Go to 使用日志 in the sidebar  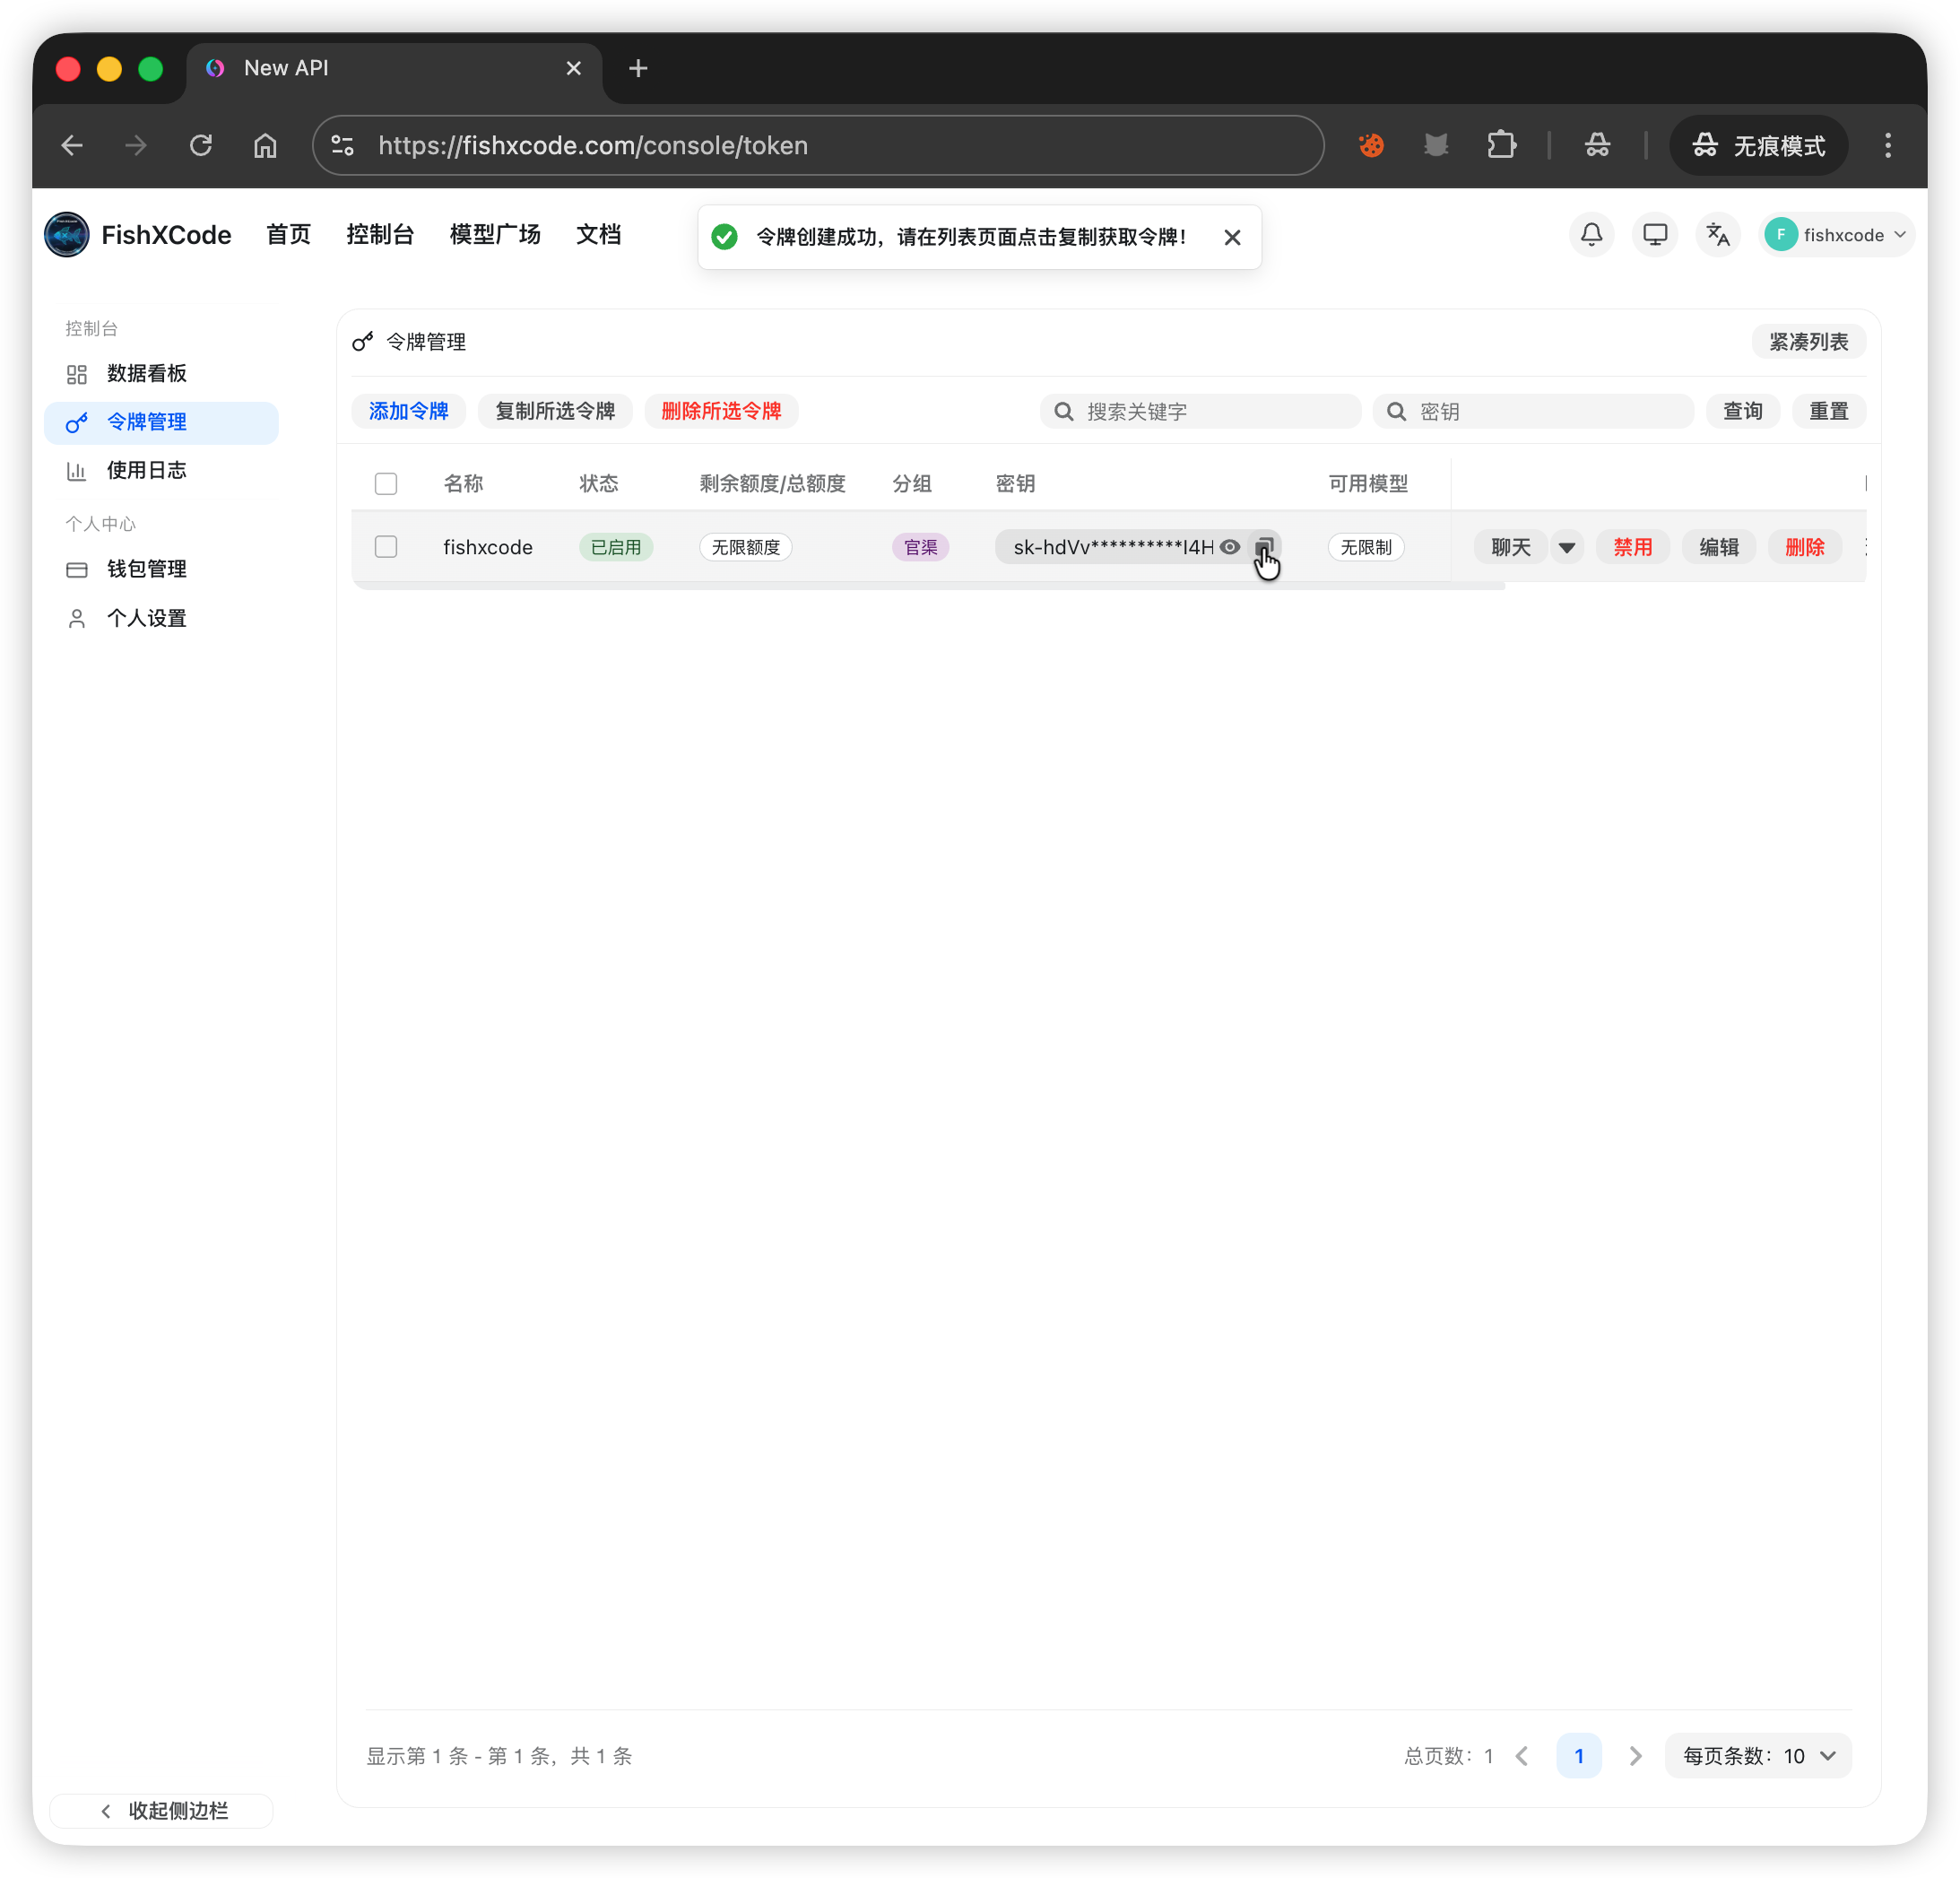click(x=146, y=470)
